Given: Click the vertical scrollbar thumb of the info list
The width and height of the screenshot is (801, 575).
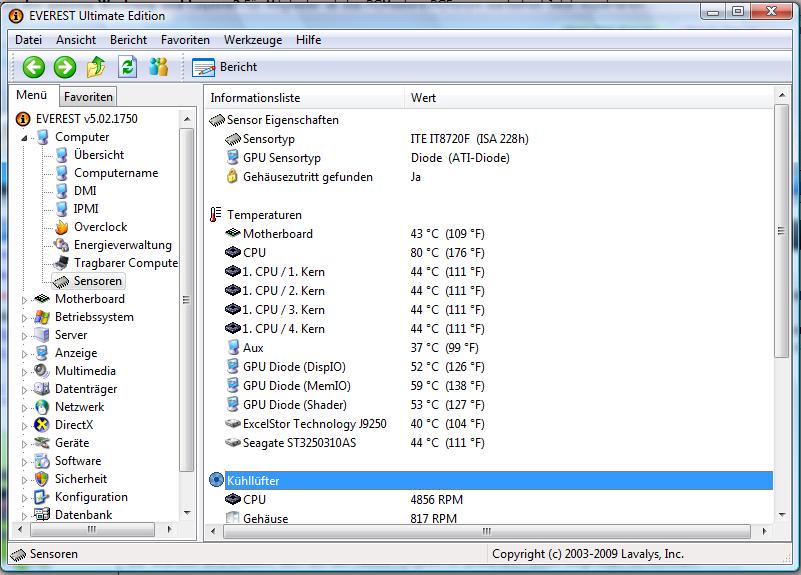Looking at the screenshot, I should point(781,231).
